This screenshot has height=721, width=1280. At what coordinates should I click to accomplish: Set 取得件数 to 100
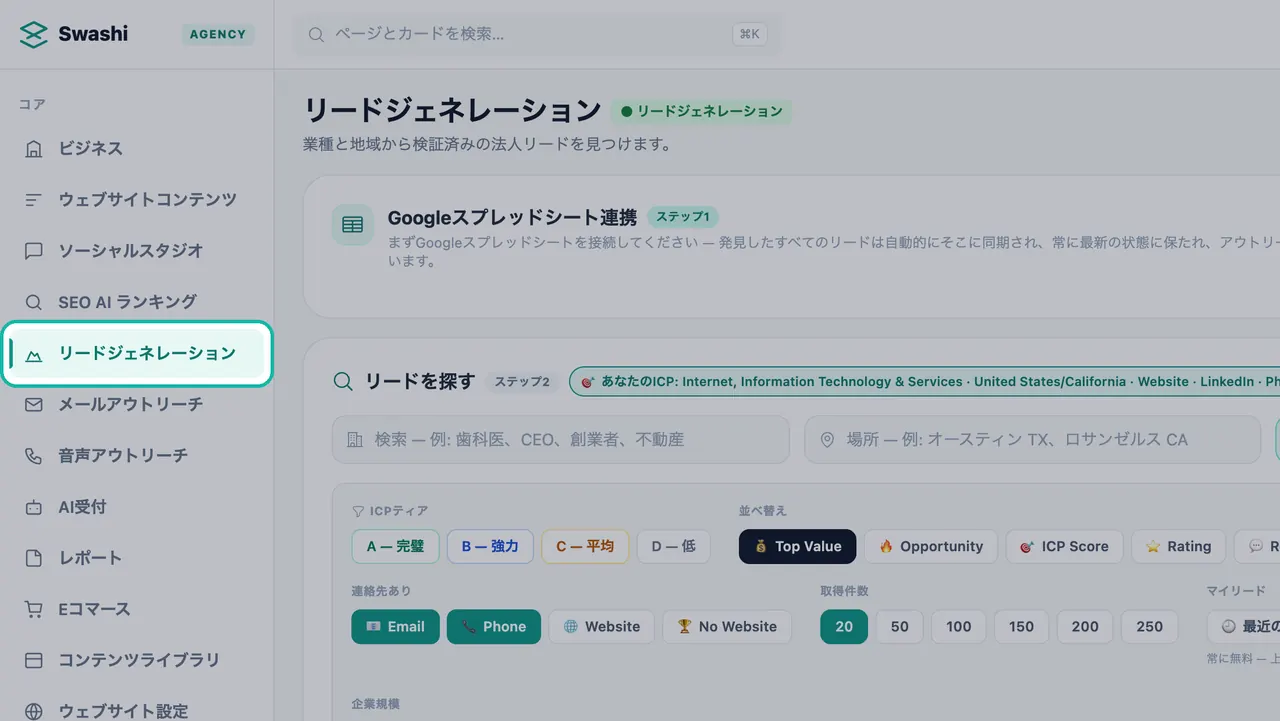click(x=959, y=627)
